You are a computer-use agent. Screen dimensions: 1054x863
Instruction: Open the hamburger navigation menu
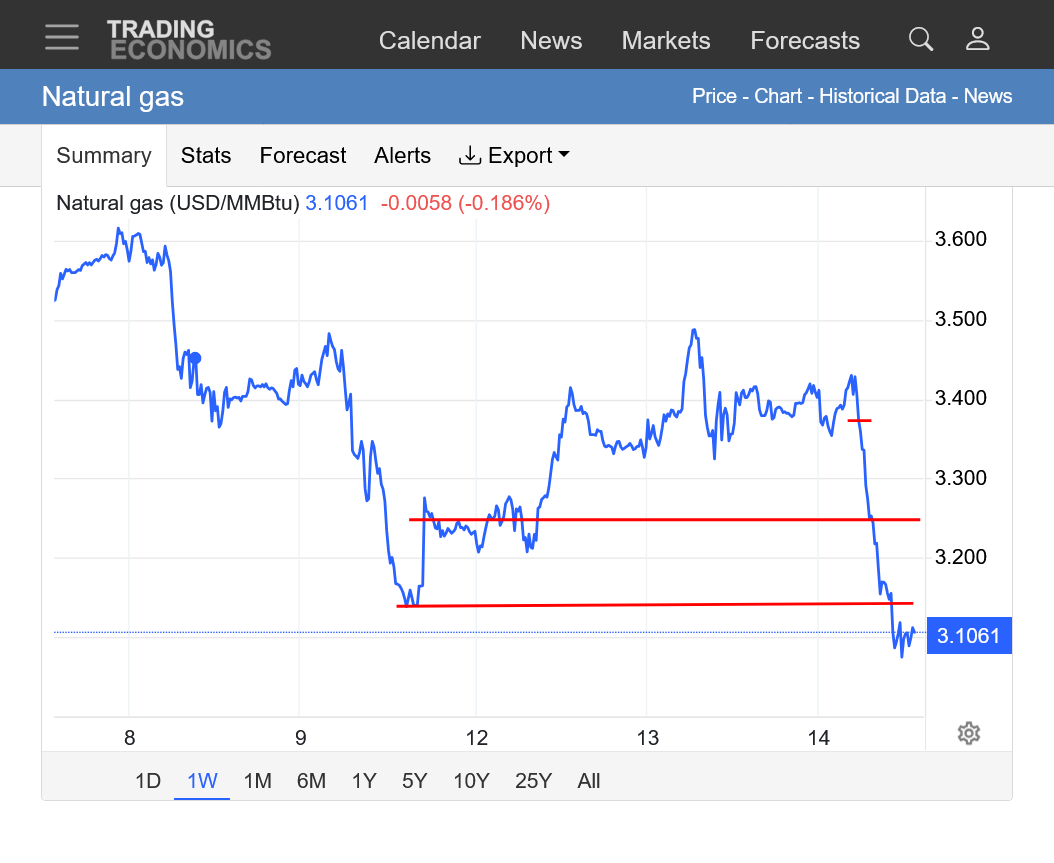(62, 38)
